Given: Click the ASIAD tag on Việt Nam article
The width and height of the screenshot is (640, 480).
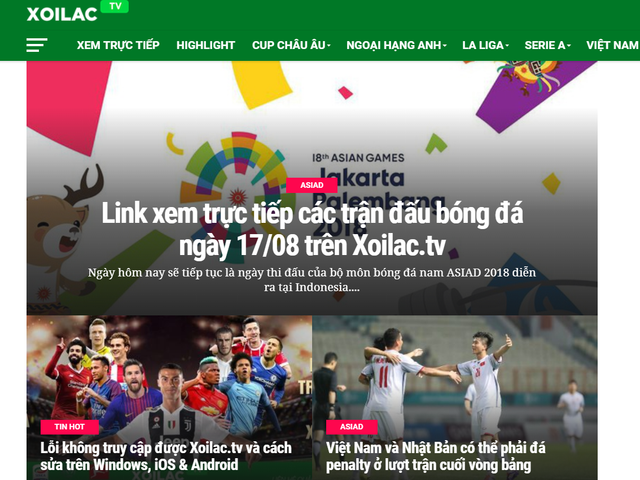Looking at the screenshot, I should [x=351, y=427].
